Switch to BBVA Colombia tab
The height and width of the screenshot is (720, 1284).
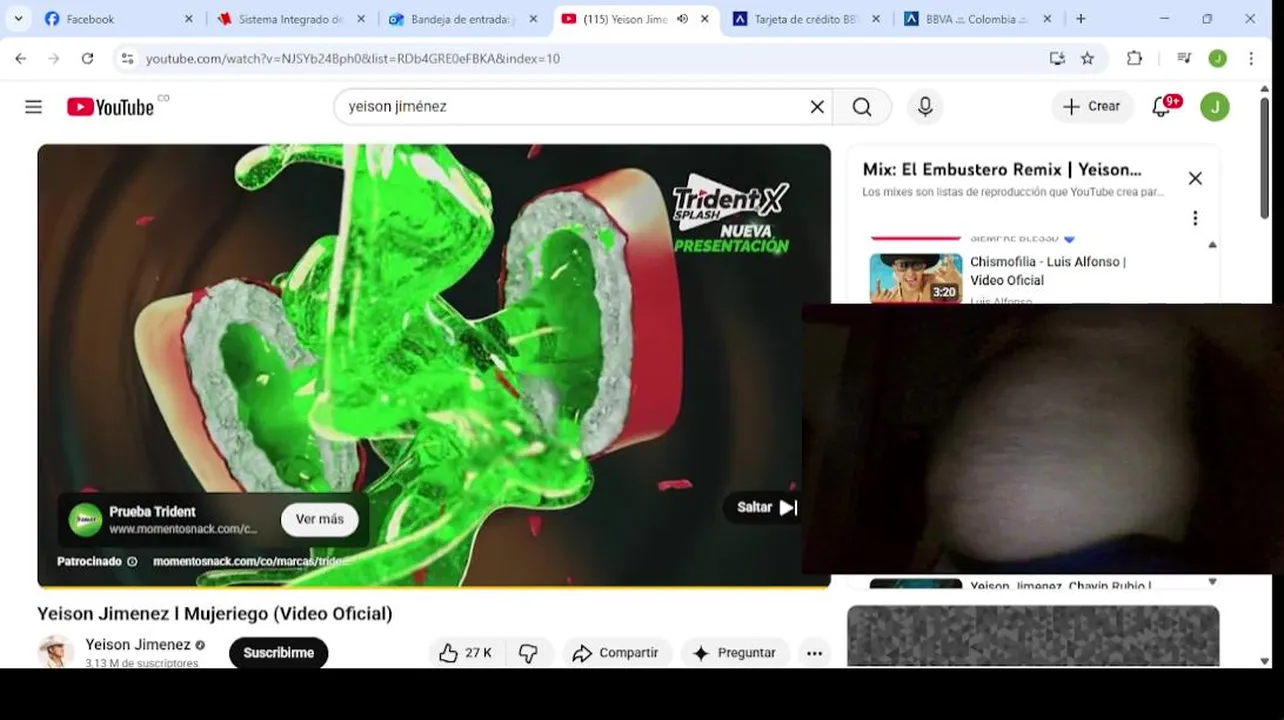click(x=977, y=19)
